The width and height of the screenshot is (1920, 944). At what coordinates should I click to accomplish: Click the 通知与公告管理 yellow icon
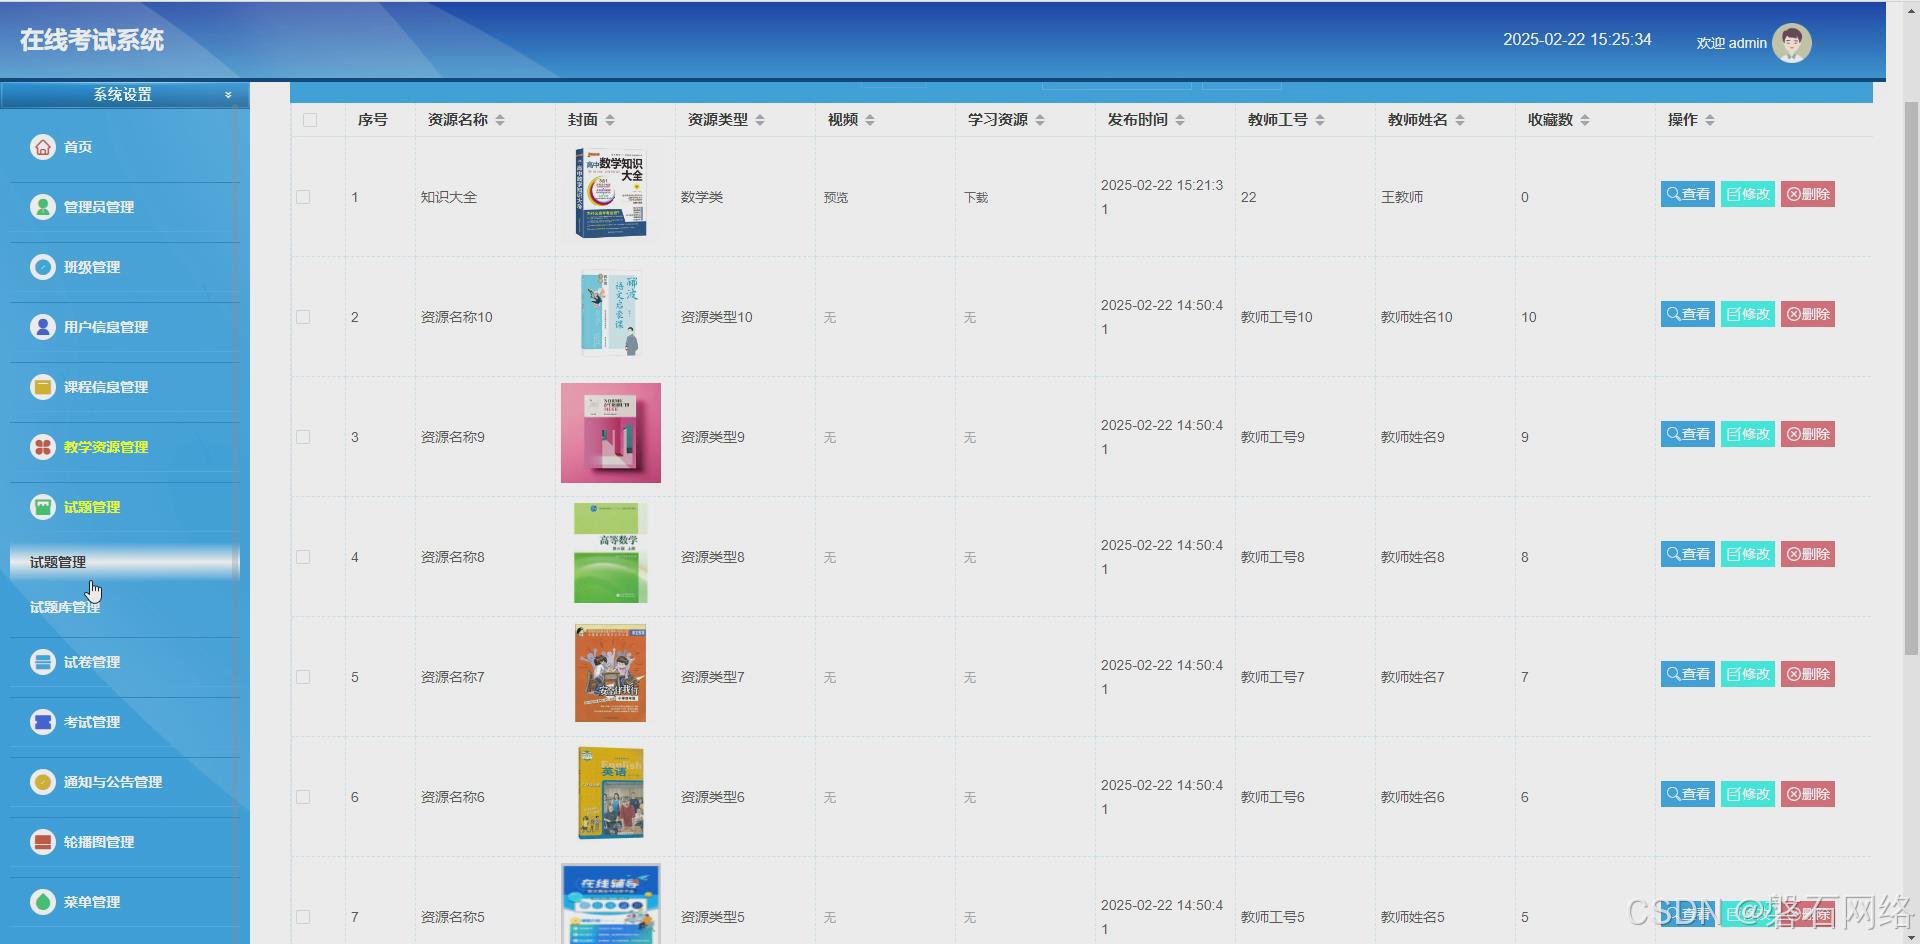pyautogui.click(x=42, y=782)
